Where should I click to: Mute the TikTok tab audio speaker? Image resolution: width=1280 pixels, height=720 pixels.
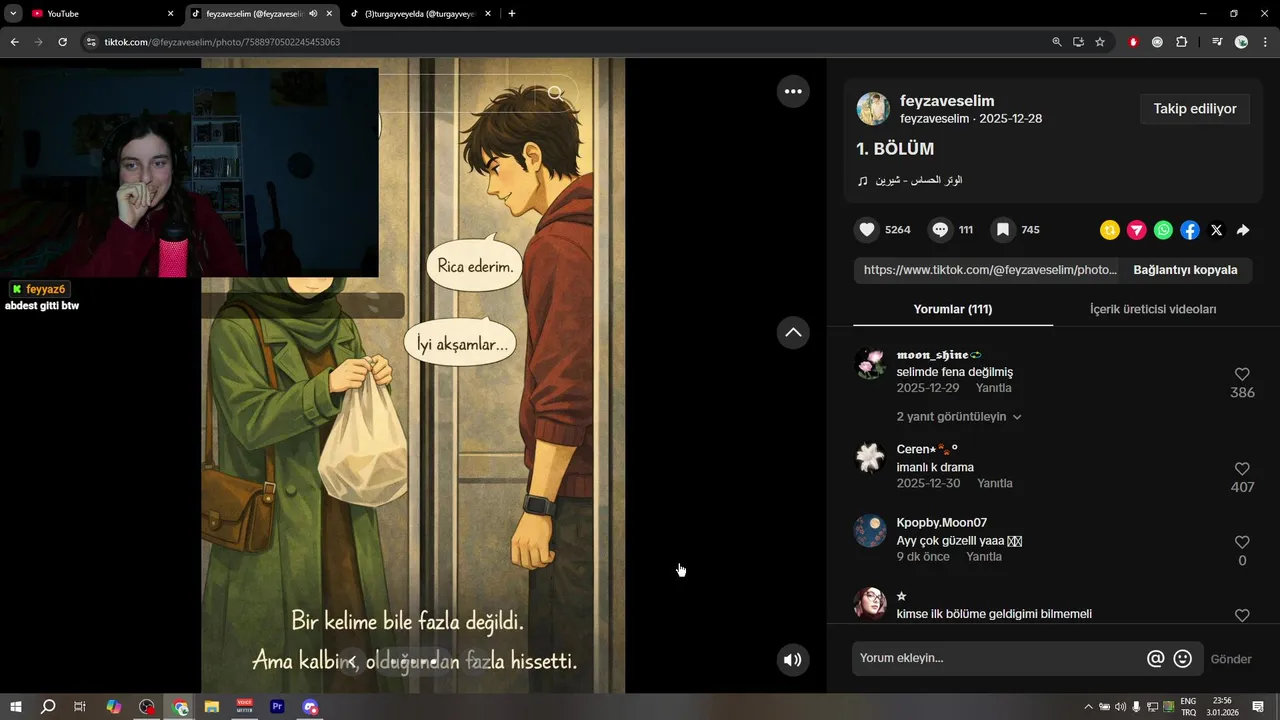313,14
